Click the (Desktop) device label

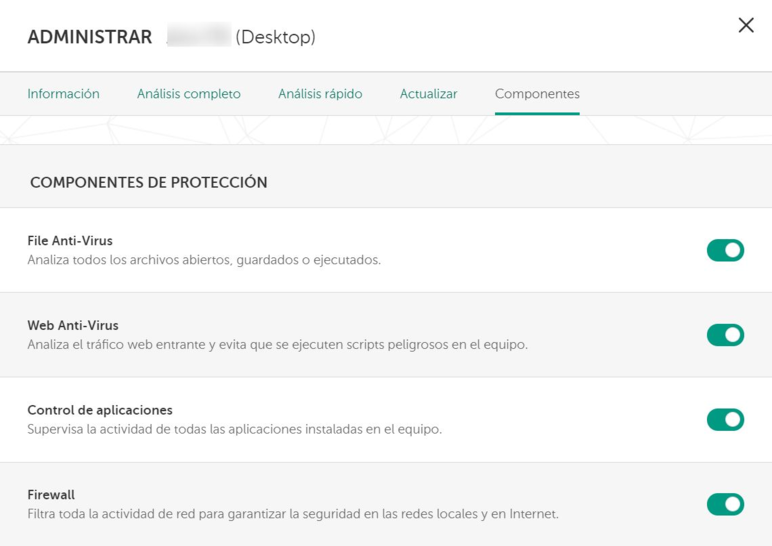tap(275, 38)
